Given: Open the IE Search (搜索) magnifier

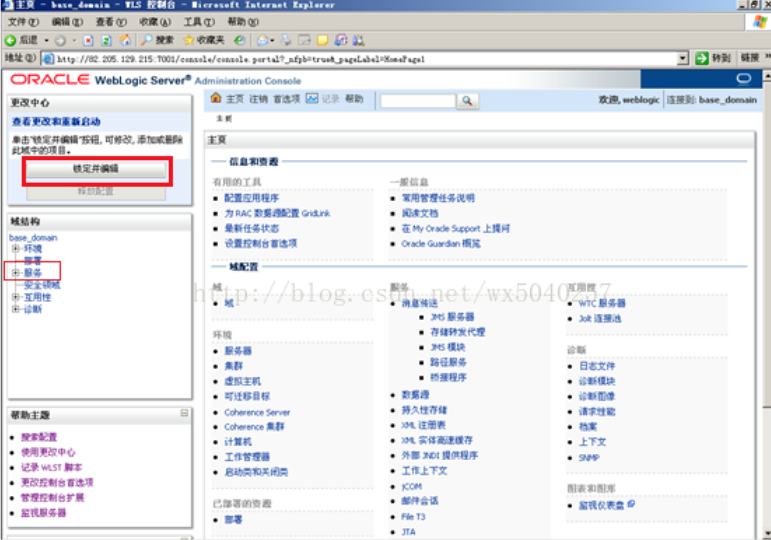Looking at the screenshot, I should [x=147, y=40].
